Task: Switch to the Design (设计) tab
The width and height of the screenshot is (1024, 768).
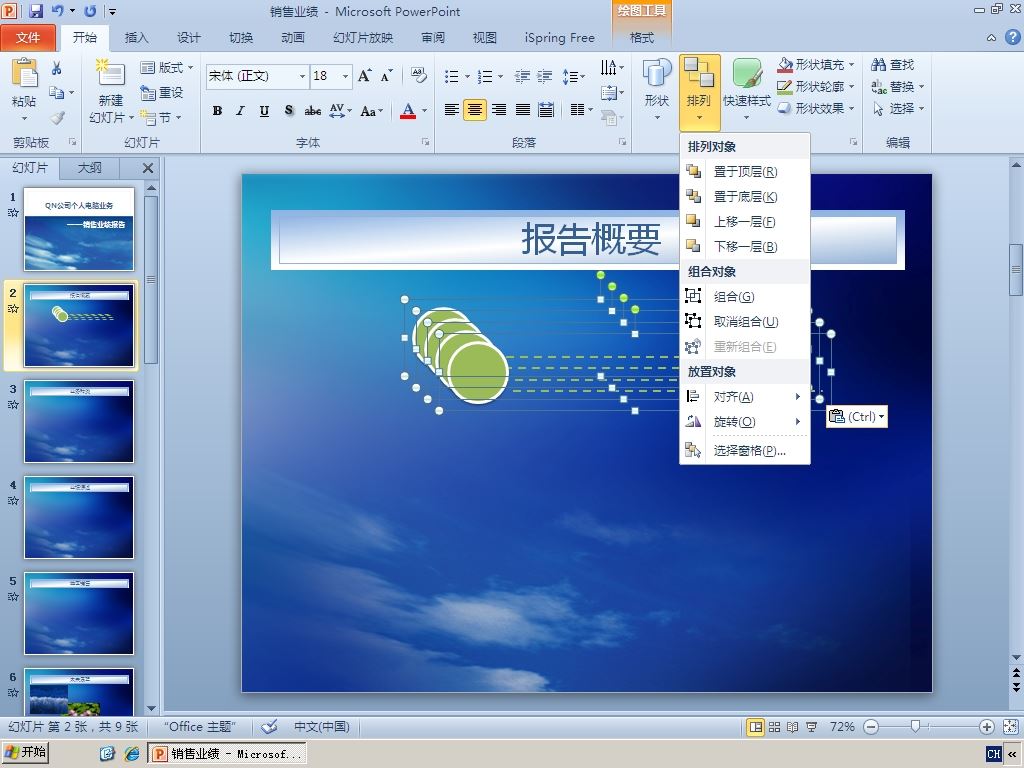Action: [x=189, y=38]
